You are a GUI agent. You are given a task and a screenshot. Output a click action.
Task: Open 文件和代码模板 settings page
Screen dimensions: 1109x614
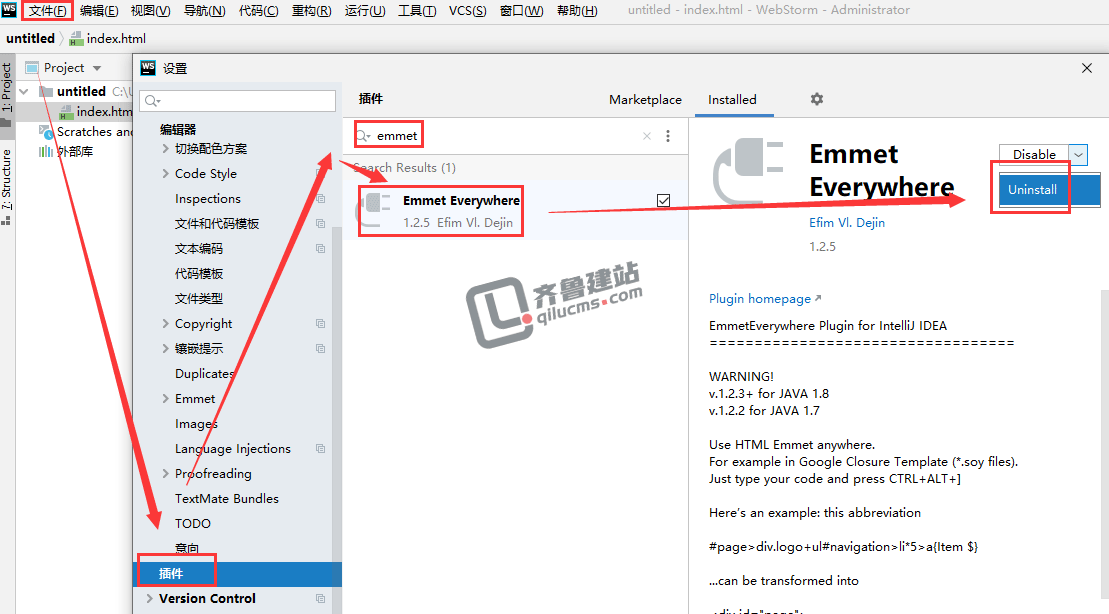pyautogui.click(x=217, y=224)
